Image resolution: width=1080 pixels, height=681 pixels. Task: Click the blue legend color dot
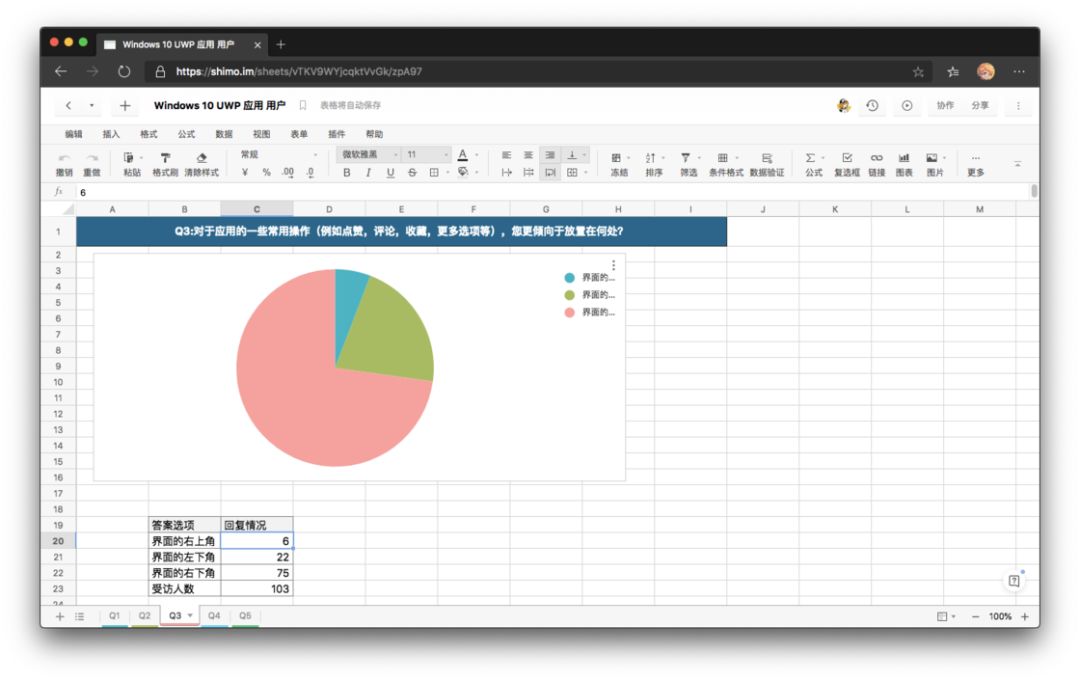click(569, 277)
